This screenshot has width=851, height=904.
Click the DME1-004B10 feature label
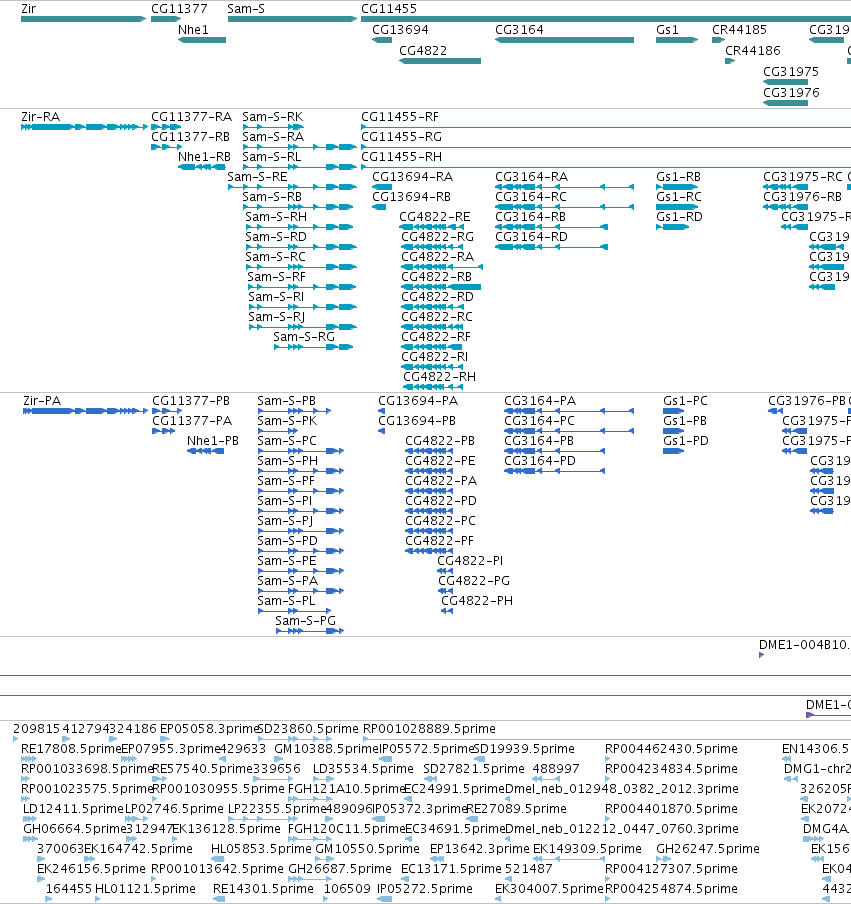point(804,645)
